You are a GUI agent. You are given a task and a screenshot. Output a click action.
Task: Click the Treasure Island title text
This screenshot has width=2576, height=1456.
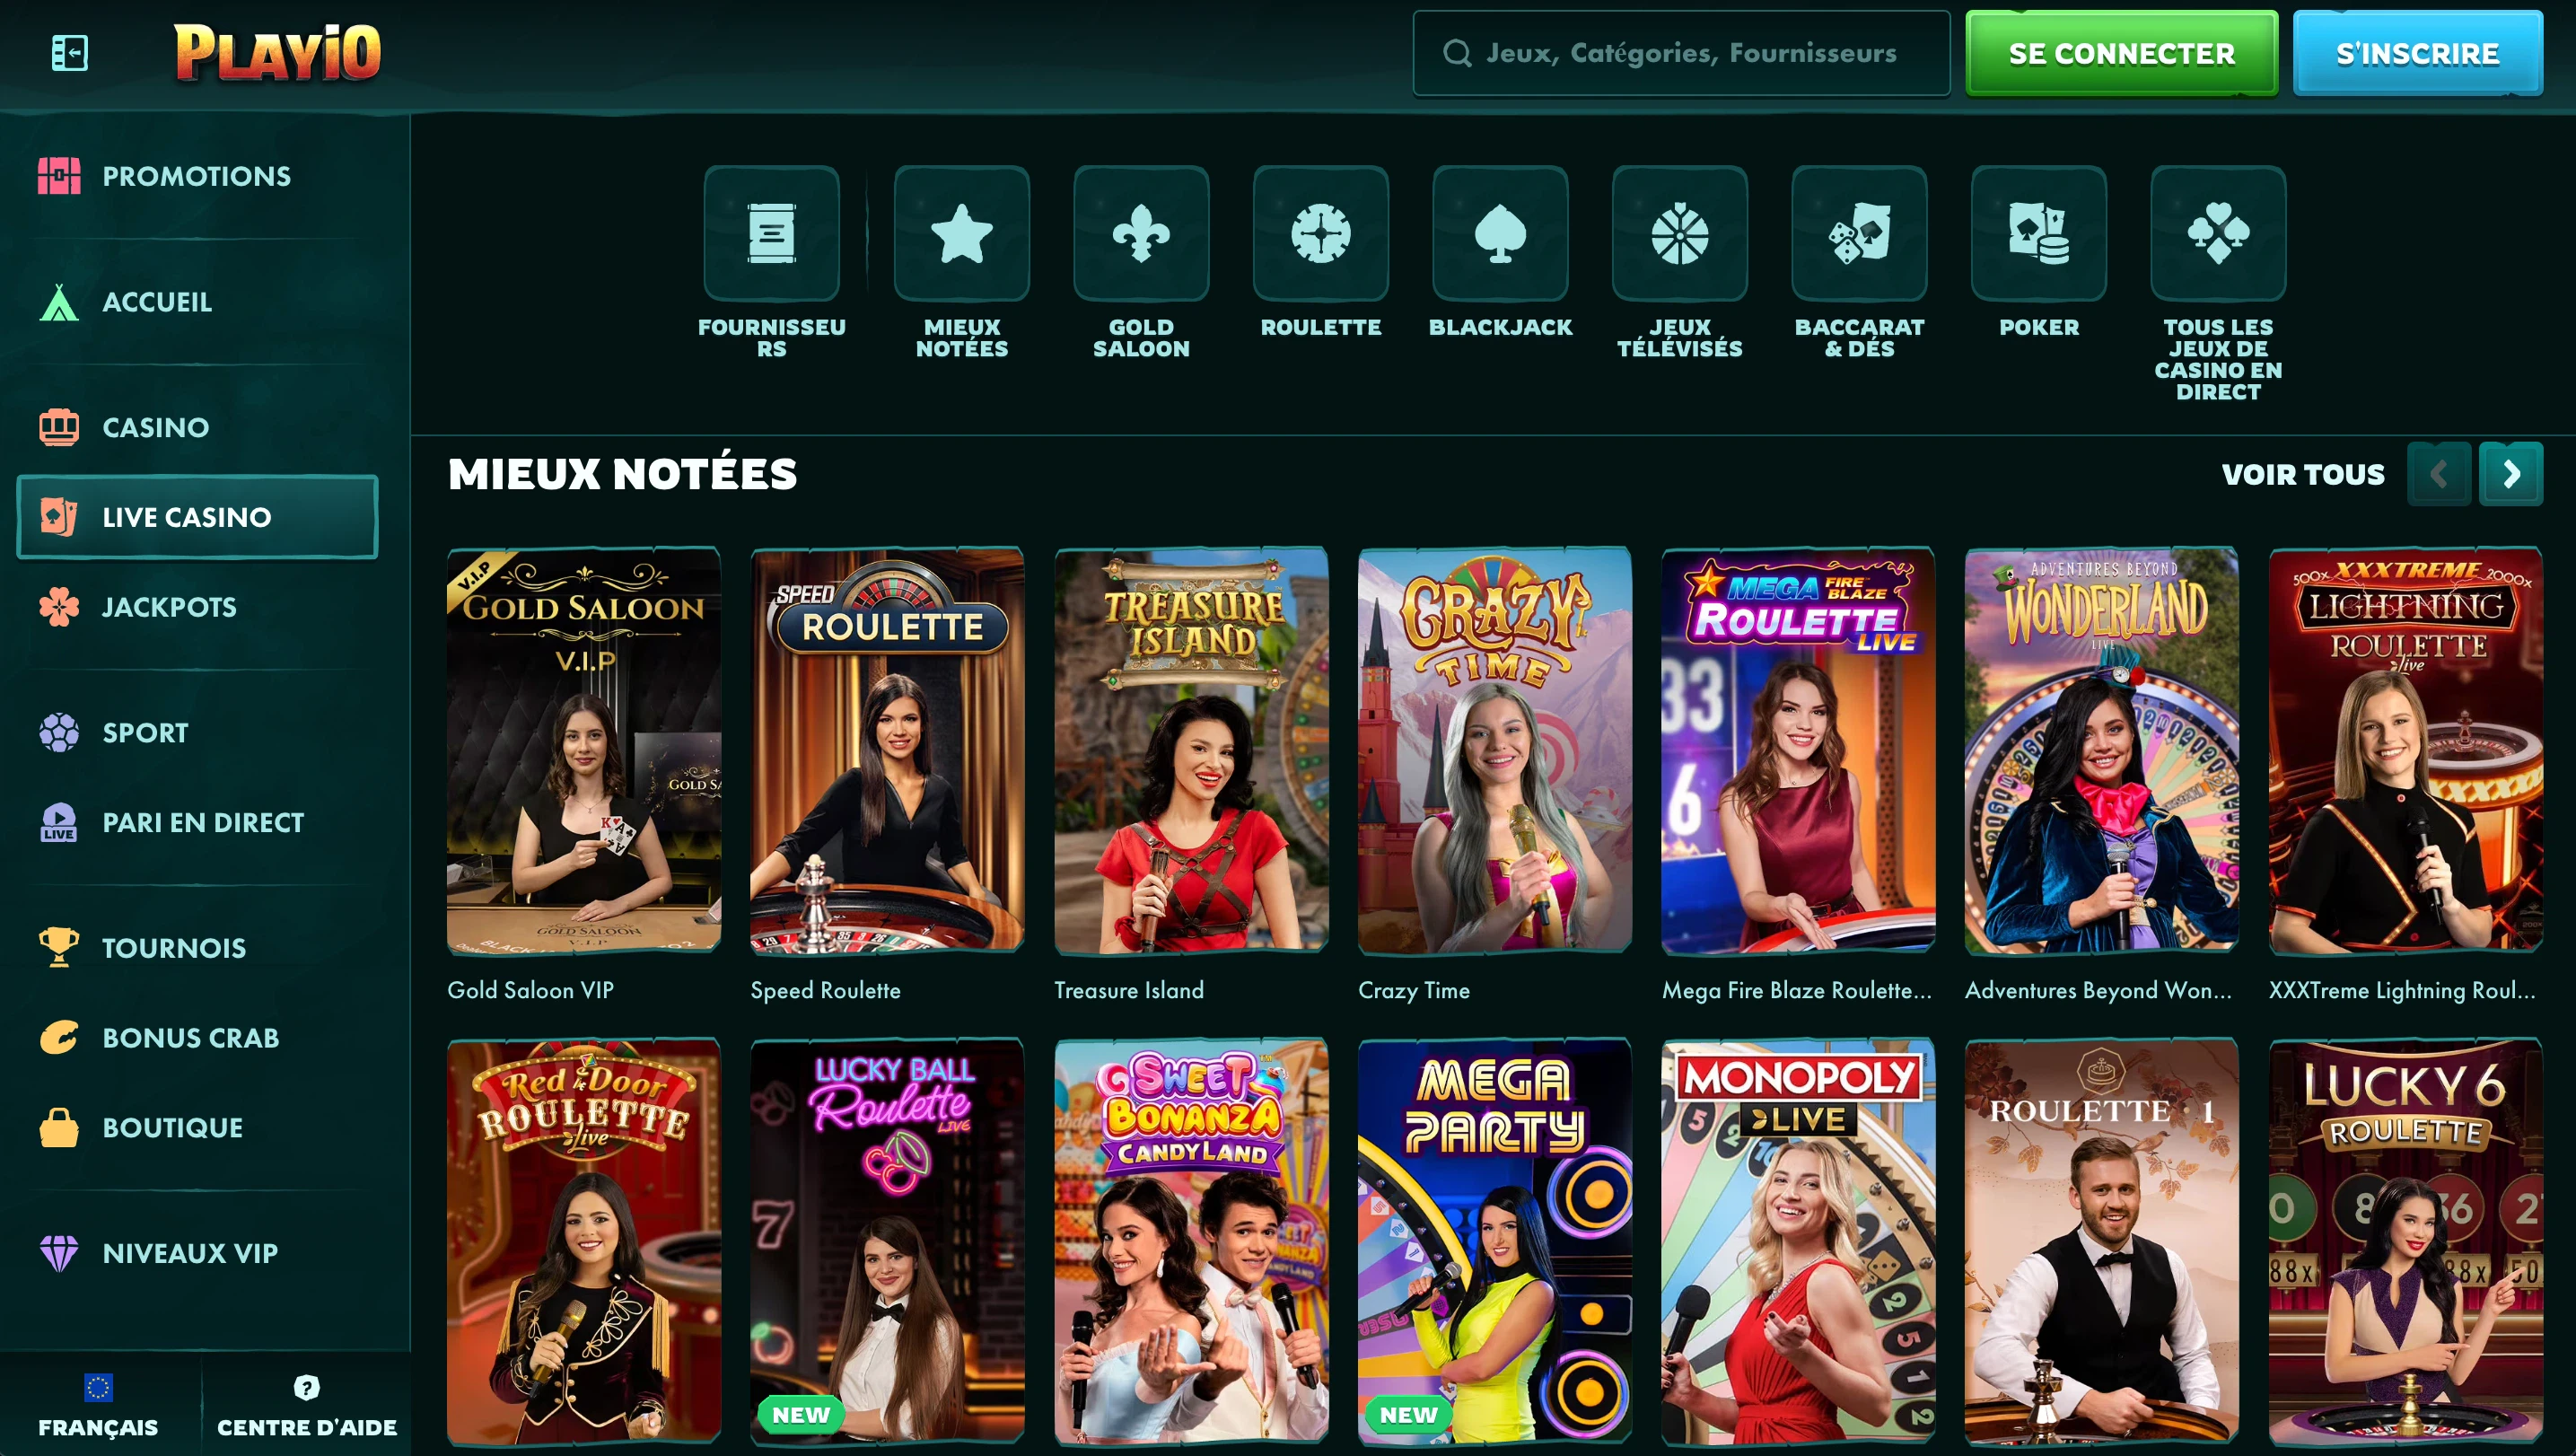tap(1128, 990)
